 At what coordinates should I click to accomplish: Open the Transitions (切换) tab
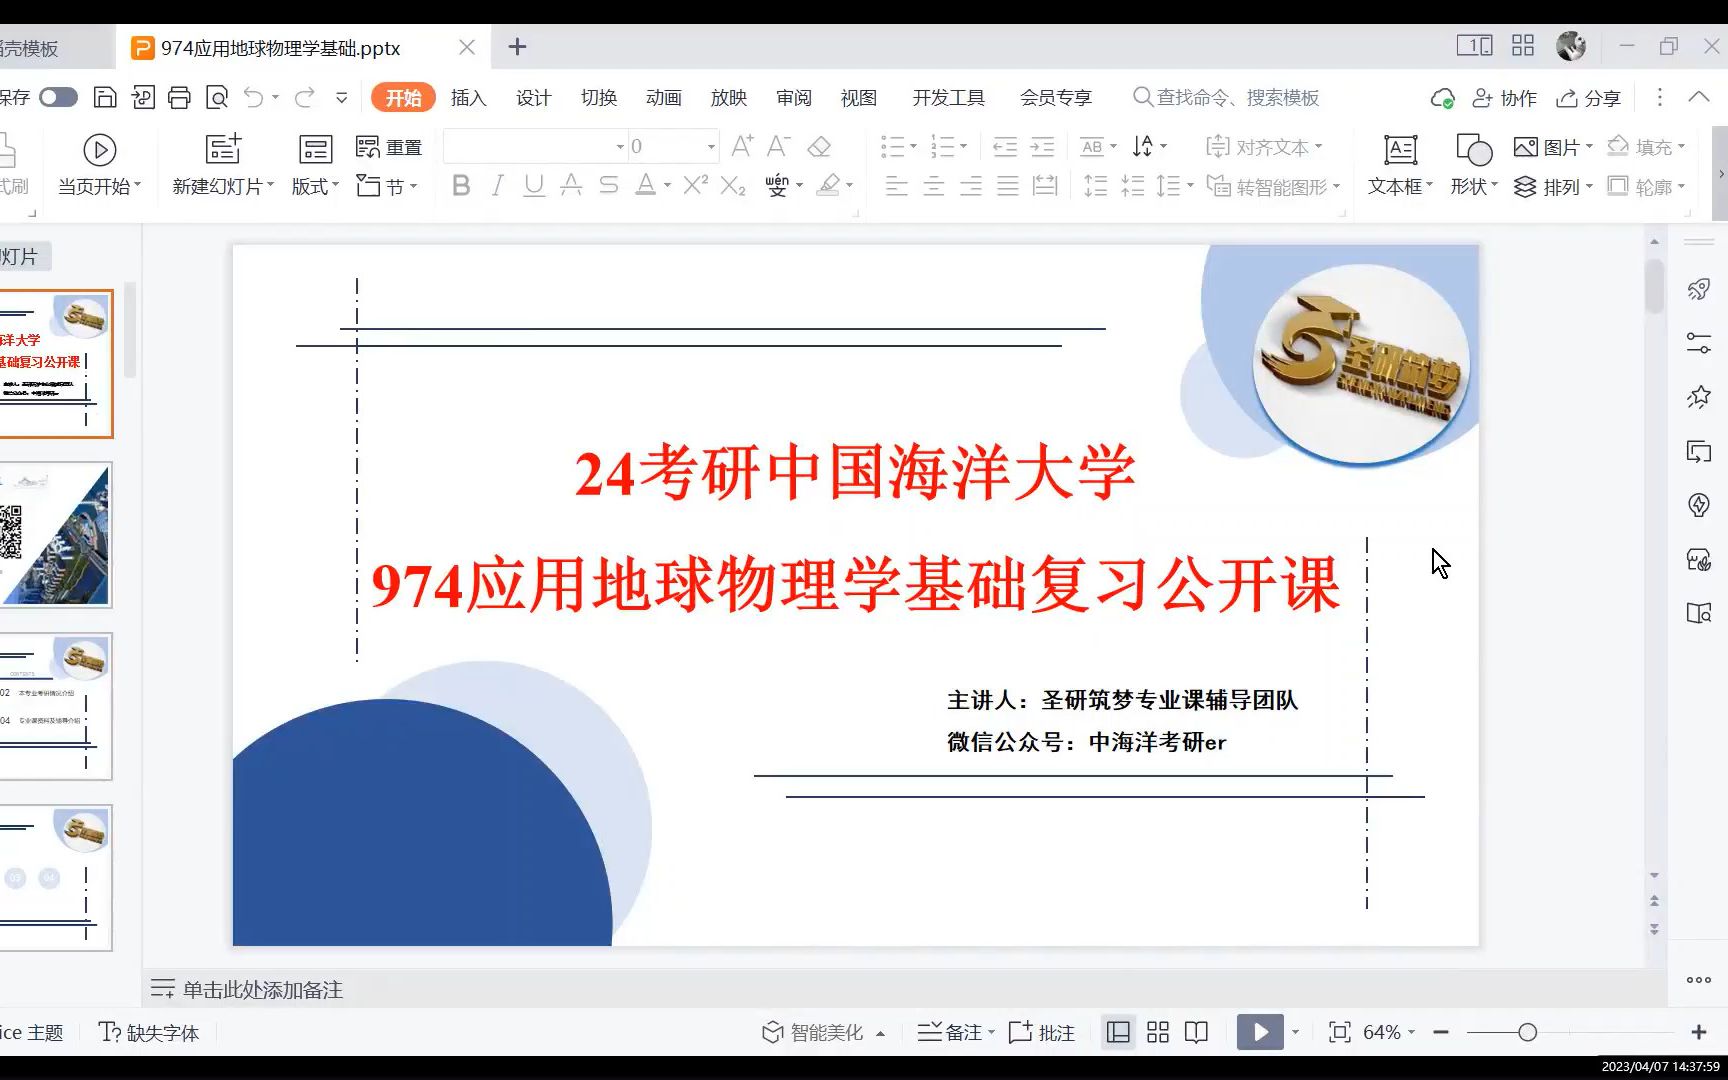coord(598,97)
